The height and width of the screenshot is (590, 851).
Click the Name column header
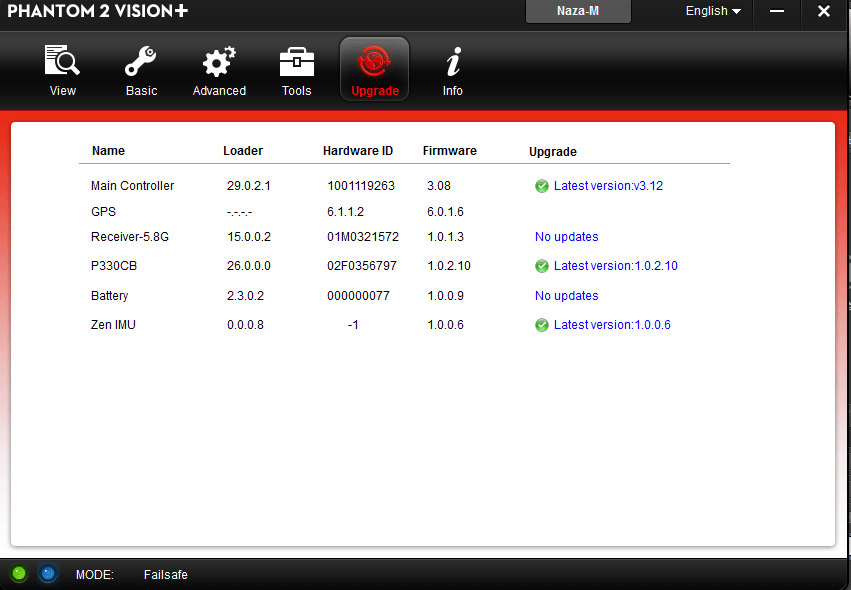[x=108, y=150]
